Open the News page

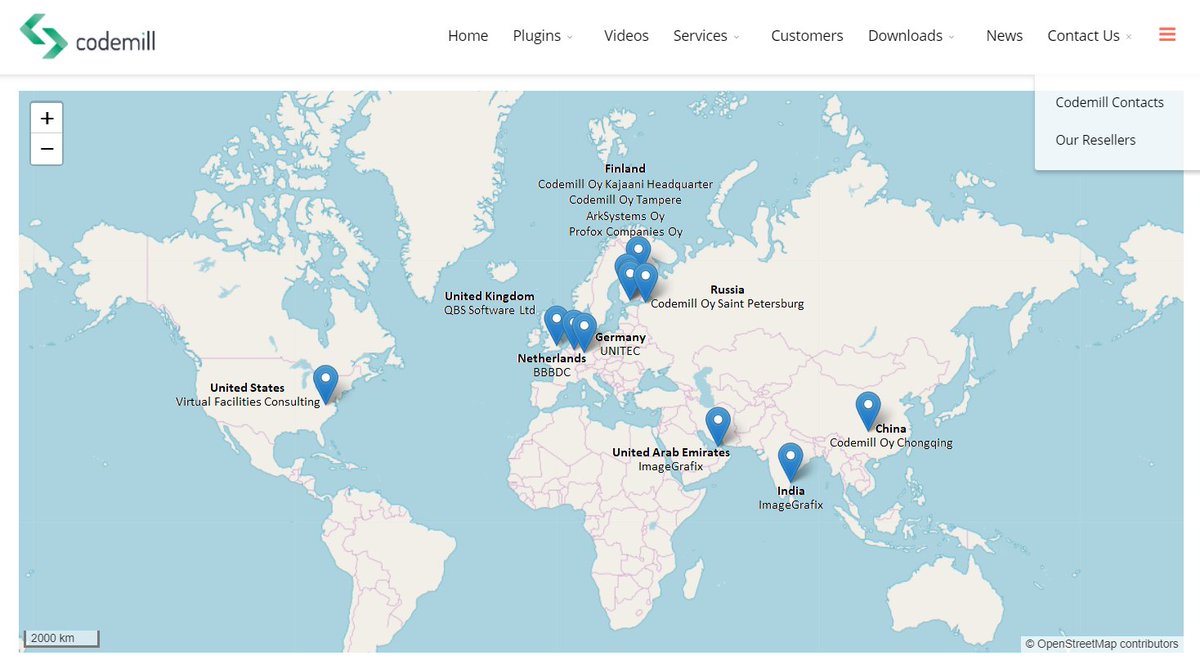point(1004,36)
